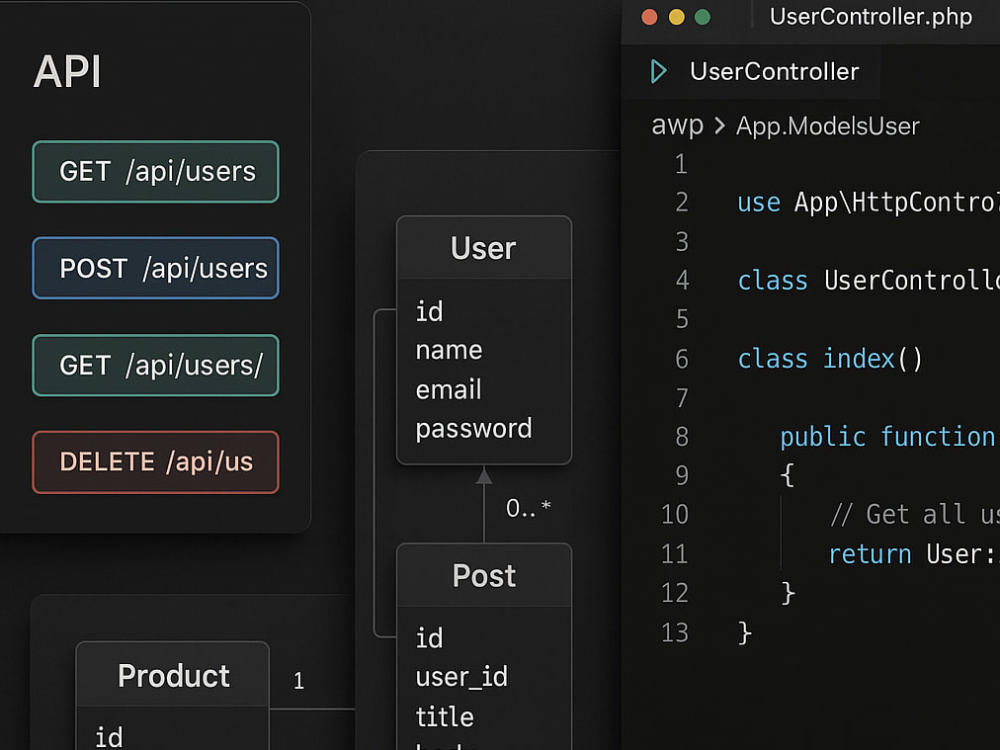1000x750 pixels.
Task: Click the password field in User entity
Action: (x=474, y=429)
